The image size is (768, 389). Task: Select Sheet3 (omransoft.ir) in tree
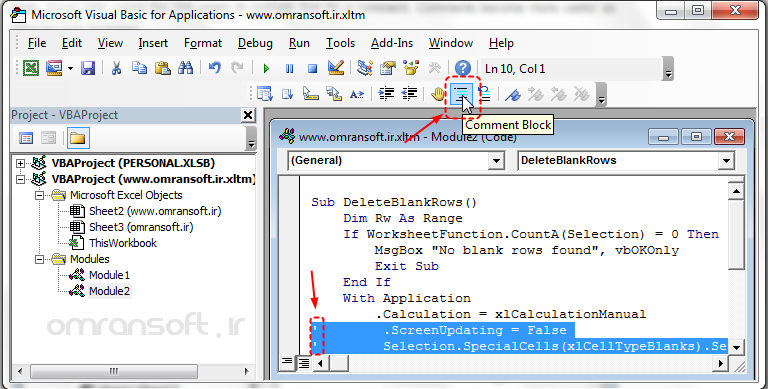coord(141,227)
